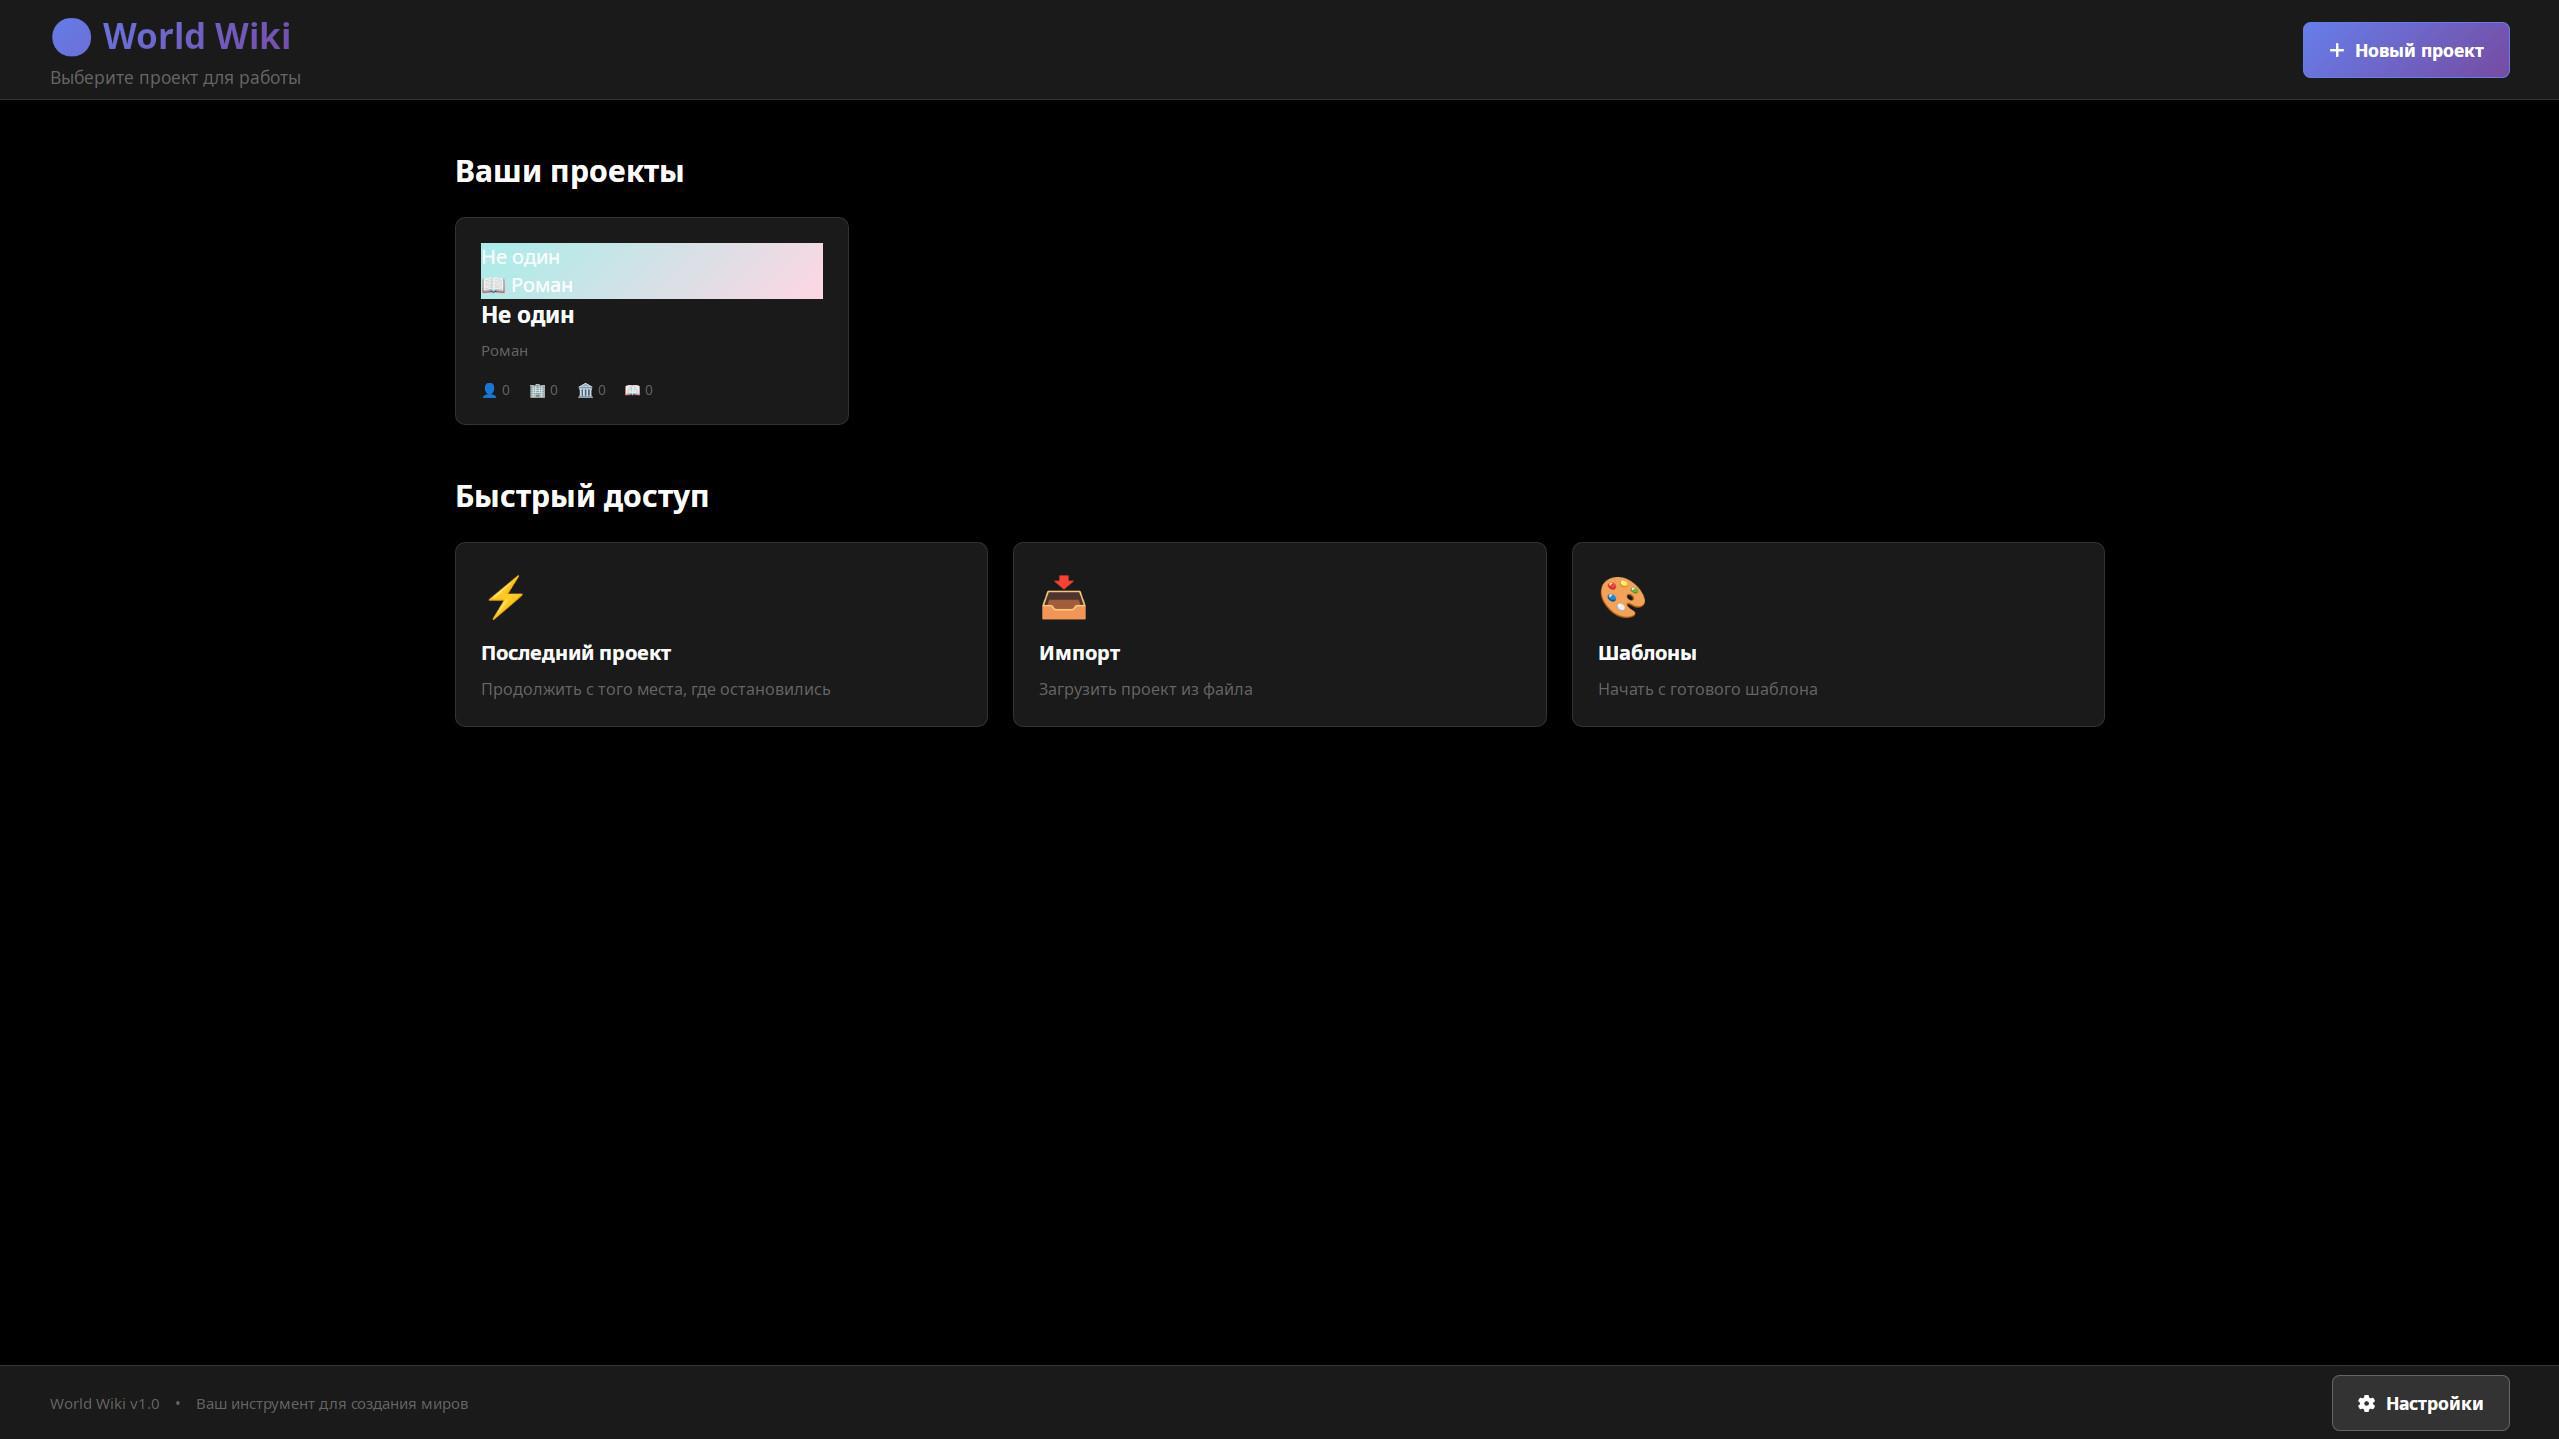
Task: Click the gradient project cover banner
Action: [700, 270]
